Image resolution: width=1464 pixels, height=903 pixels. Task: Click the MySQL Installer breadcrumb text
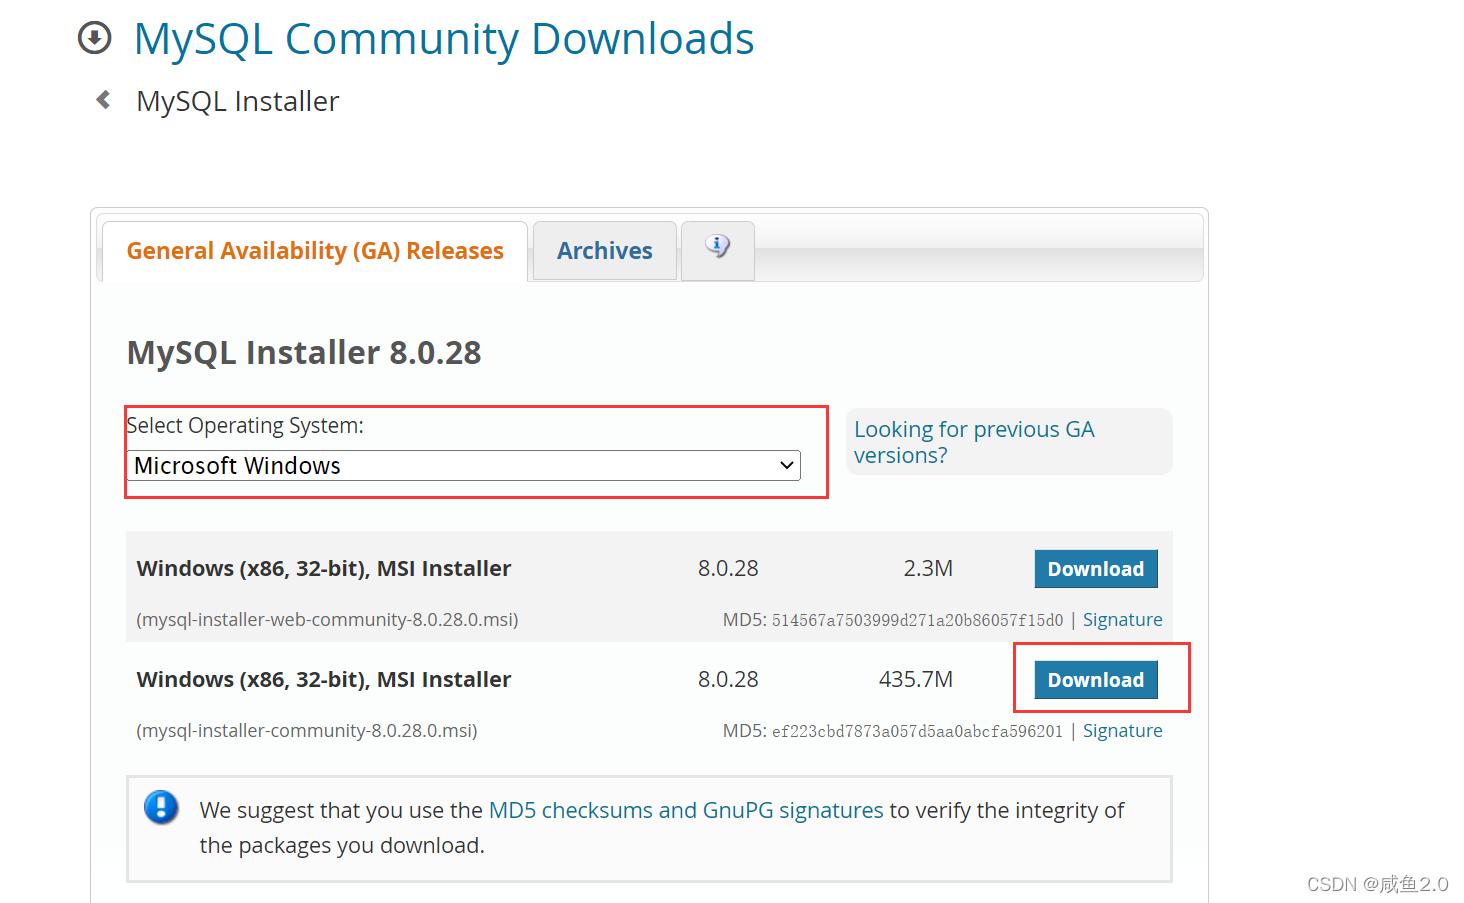coord(238,101)
